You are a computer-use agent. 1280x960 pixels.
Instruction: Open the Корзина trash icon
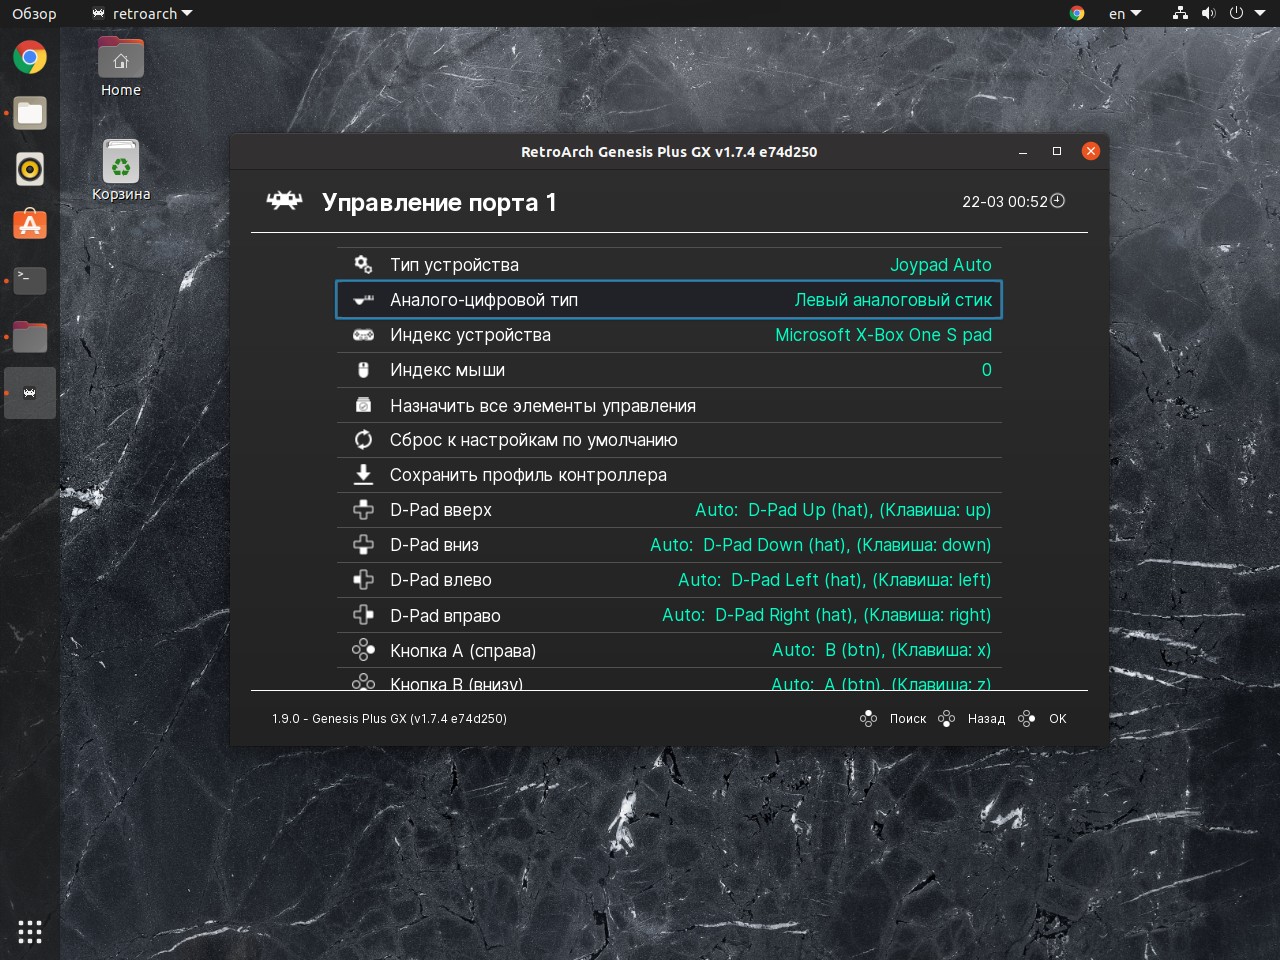click(121, 170)
